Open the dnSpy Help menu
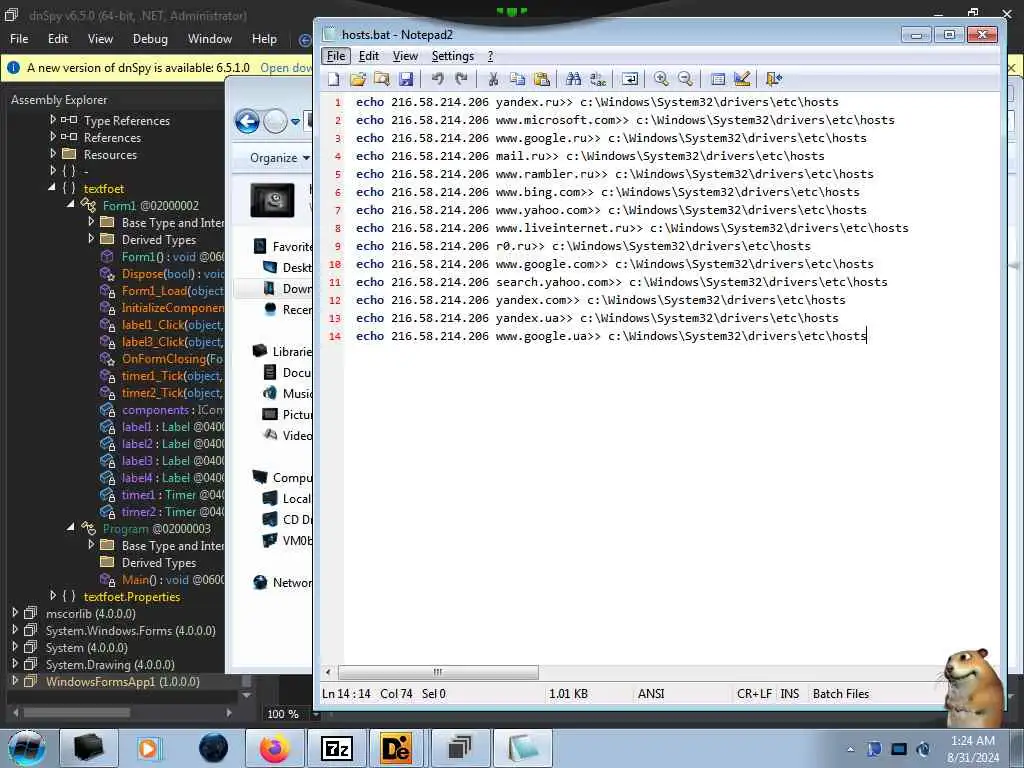 click(264, 39)
